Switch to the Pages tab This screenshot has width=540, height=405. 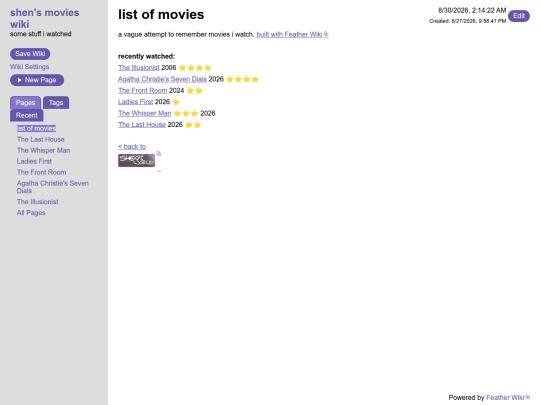25,103
